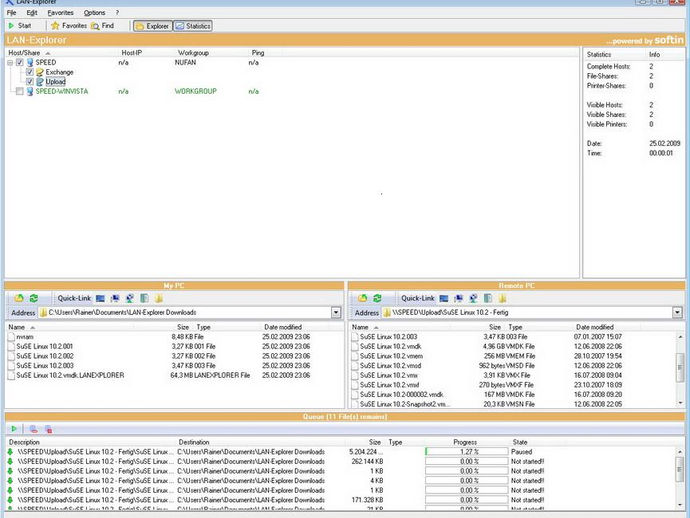690x518 pixels.
Task: Open the Favorites menu in menu bar
Action: pyautogui.click(x=60, y=13)
